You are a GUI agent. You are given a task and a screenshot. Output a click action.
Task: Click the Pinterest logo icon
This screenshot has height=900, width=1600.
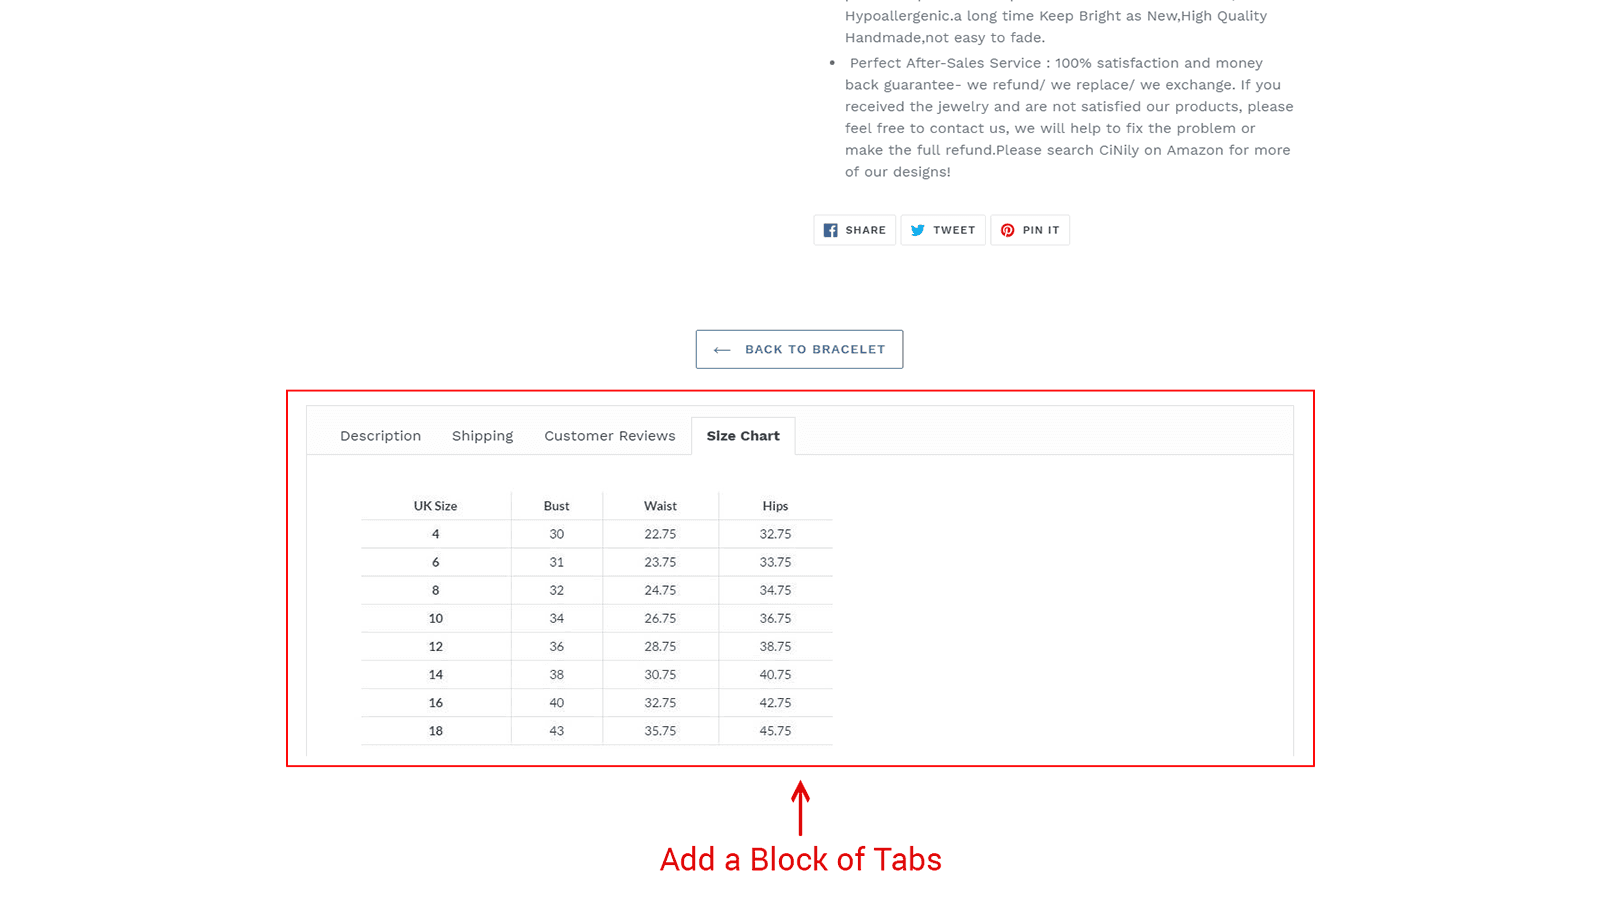(x=1007, y=229)
